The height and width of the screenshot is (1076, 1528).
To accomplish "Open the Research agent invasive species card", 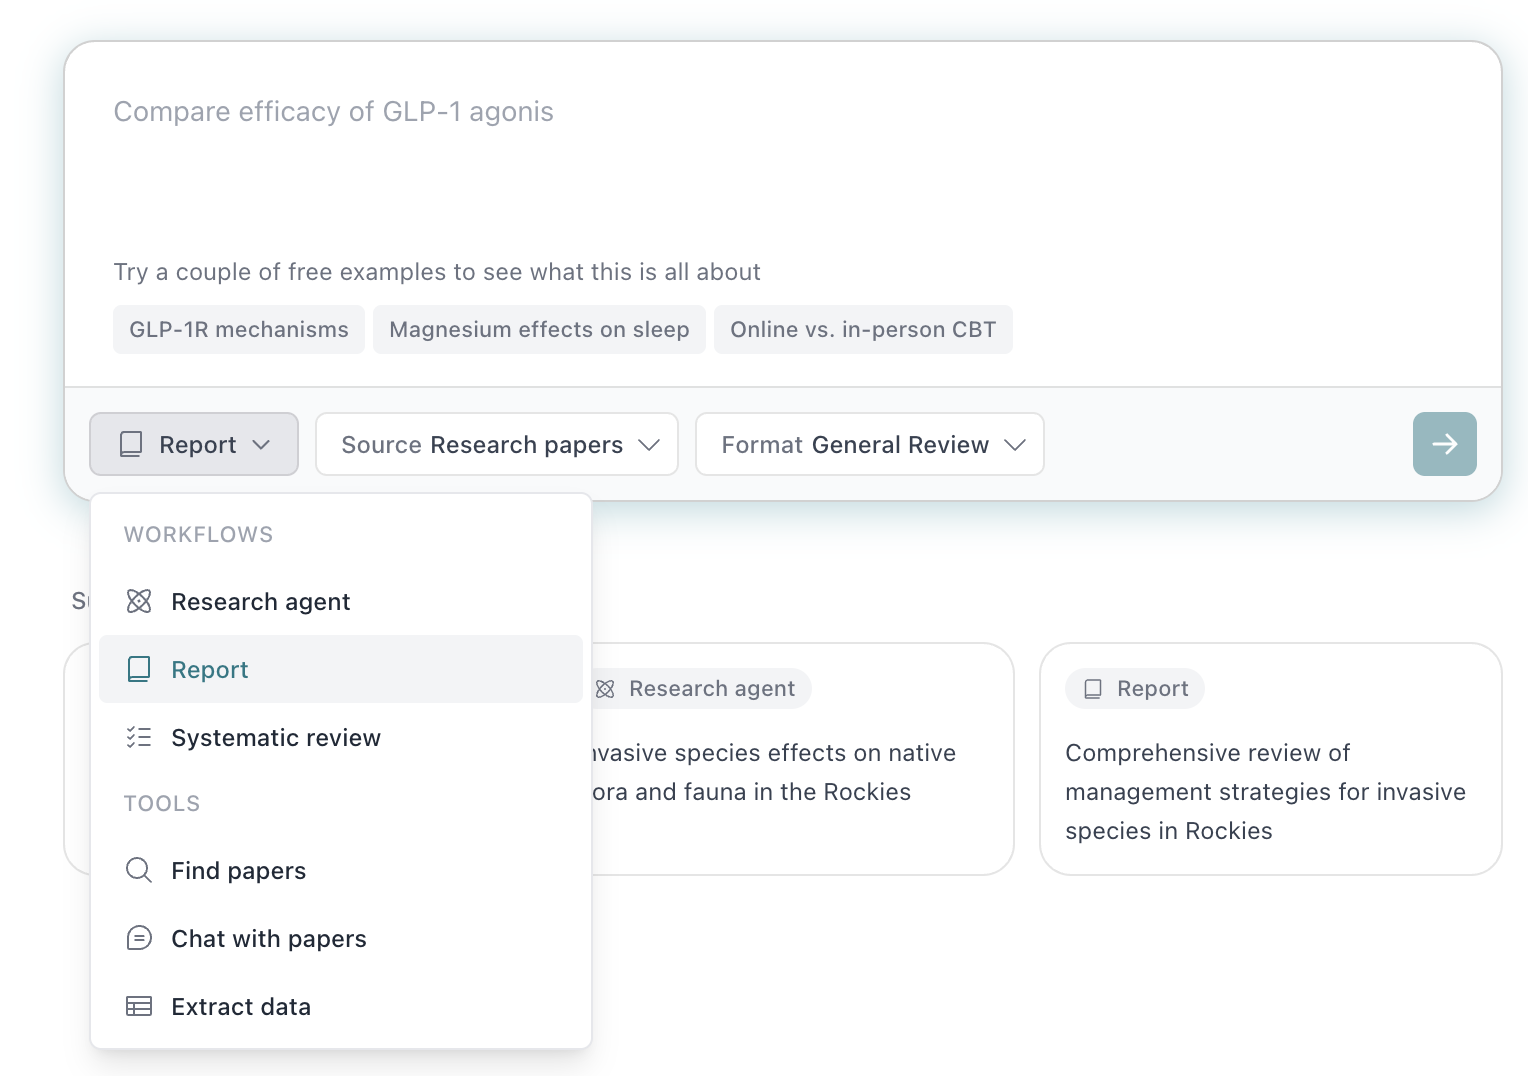I will [800, 770].
